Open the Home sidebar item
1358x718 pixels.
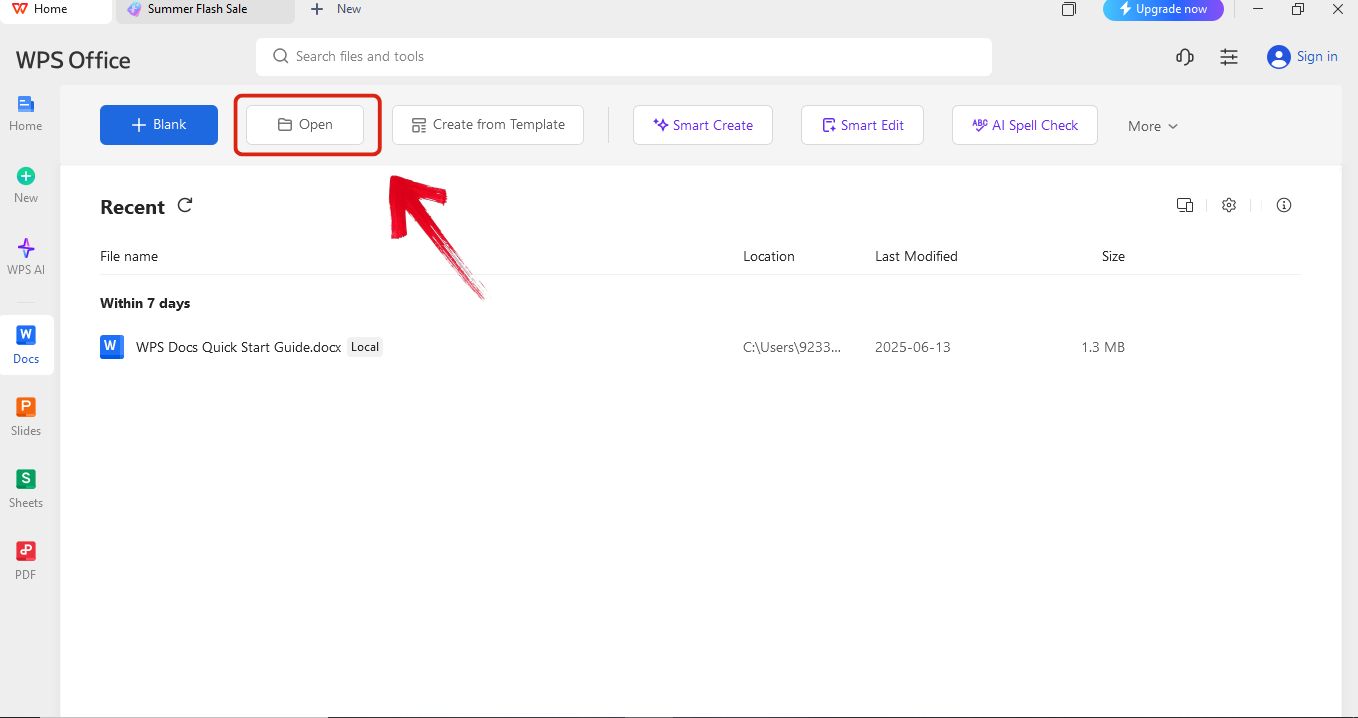pos(25,113)
